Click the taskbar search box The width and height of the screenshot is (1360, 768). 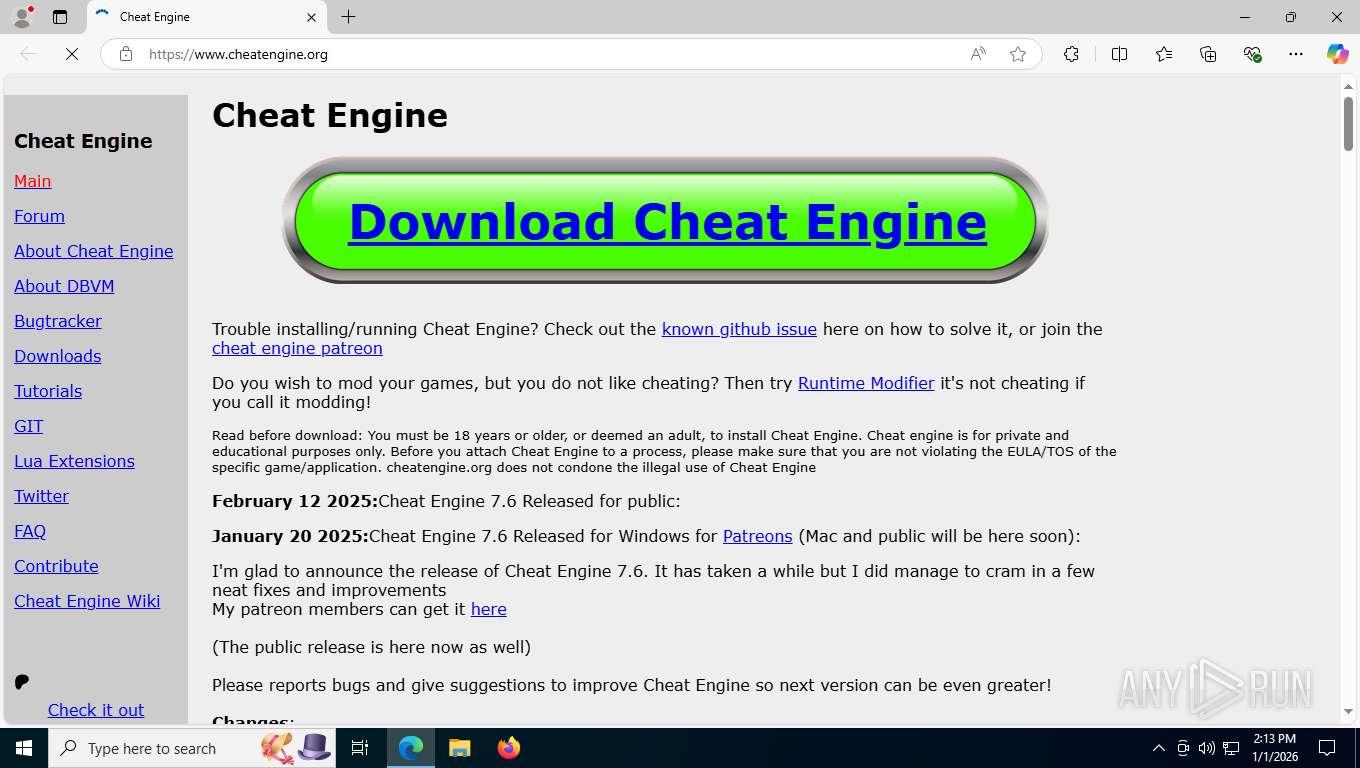point(193,748)
